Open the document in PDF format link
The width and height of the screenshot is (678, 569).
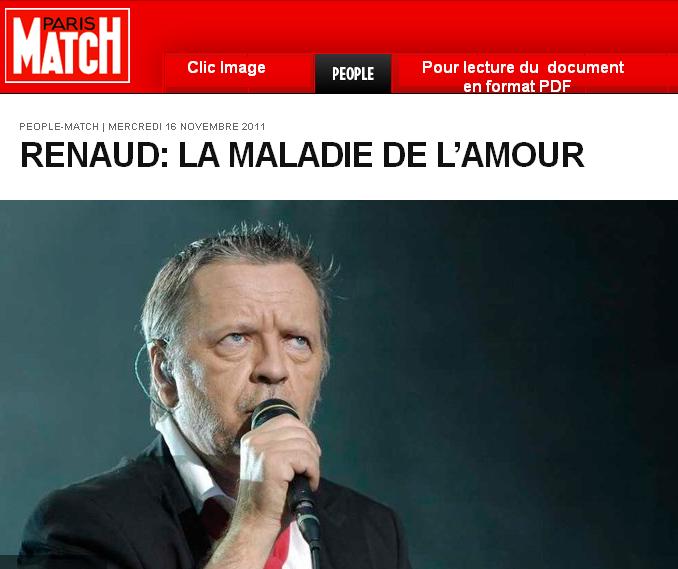click(x=522, y=77)
